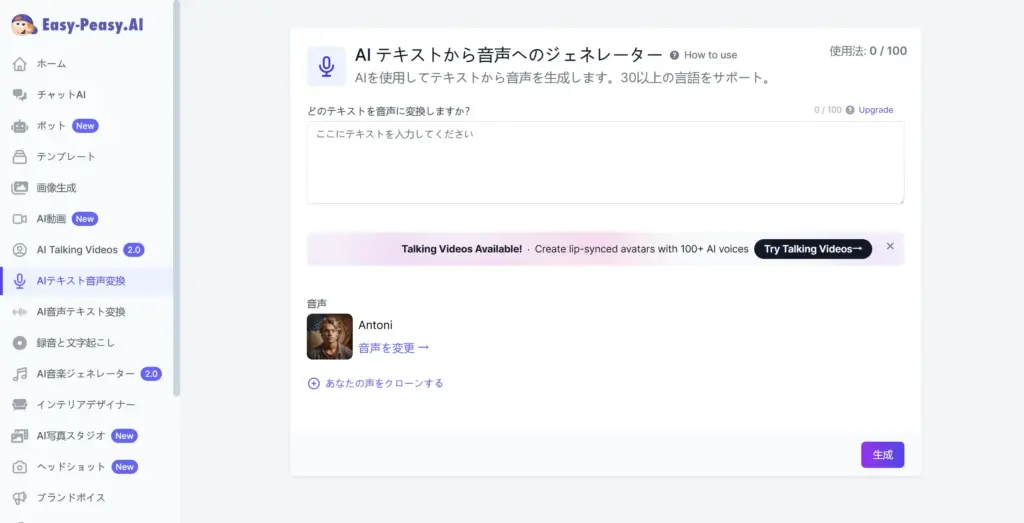This screenshot has width=1024, height=523.
Task: Open AI音声テキスト変換 in the sidebar
Action: [81, 312]
